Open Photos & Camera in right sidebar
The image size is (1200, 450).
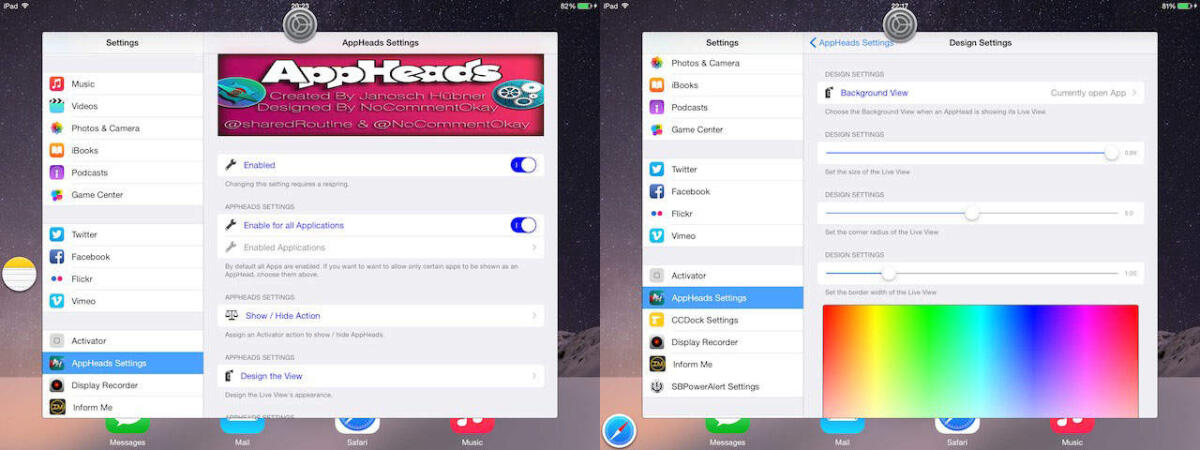click(x=722, y=63)
